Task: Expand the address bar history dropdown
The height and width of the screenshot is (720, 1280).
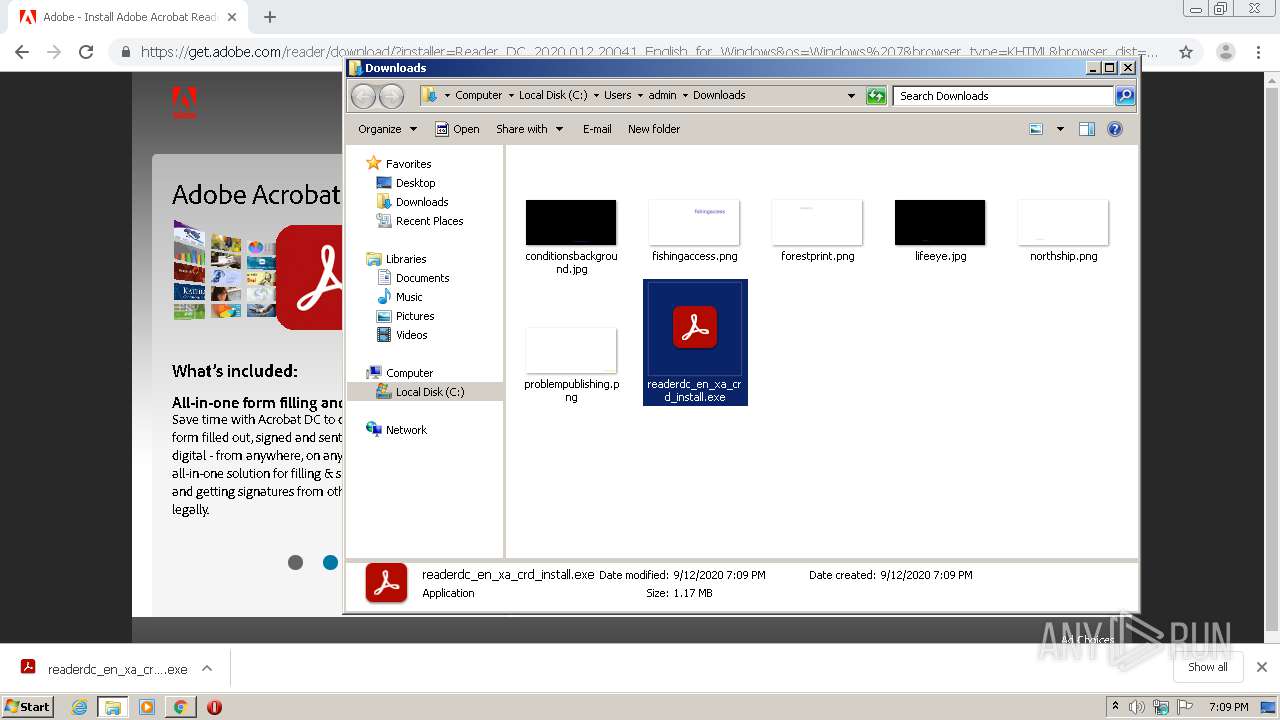Action: click(851, 96)
